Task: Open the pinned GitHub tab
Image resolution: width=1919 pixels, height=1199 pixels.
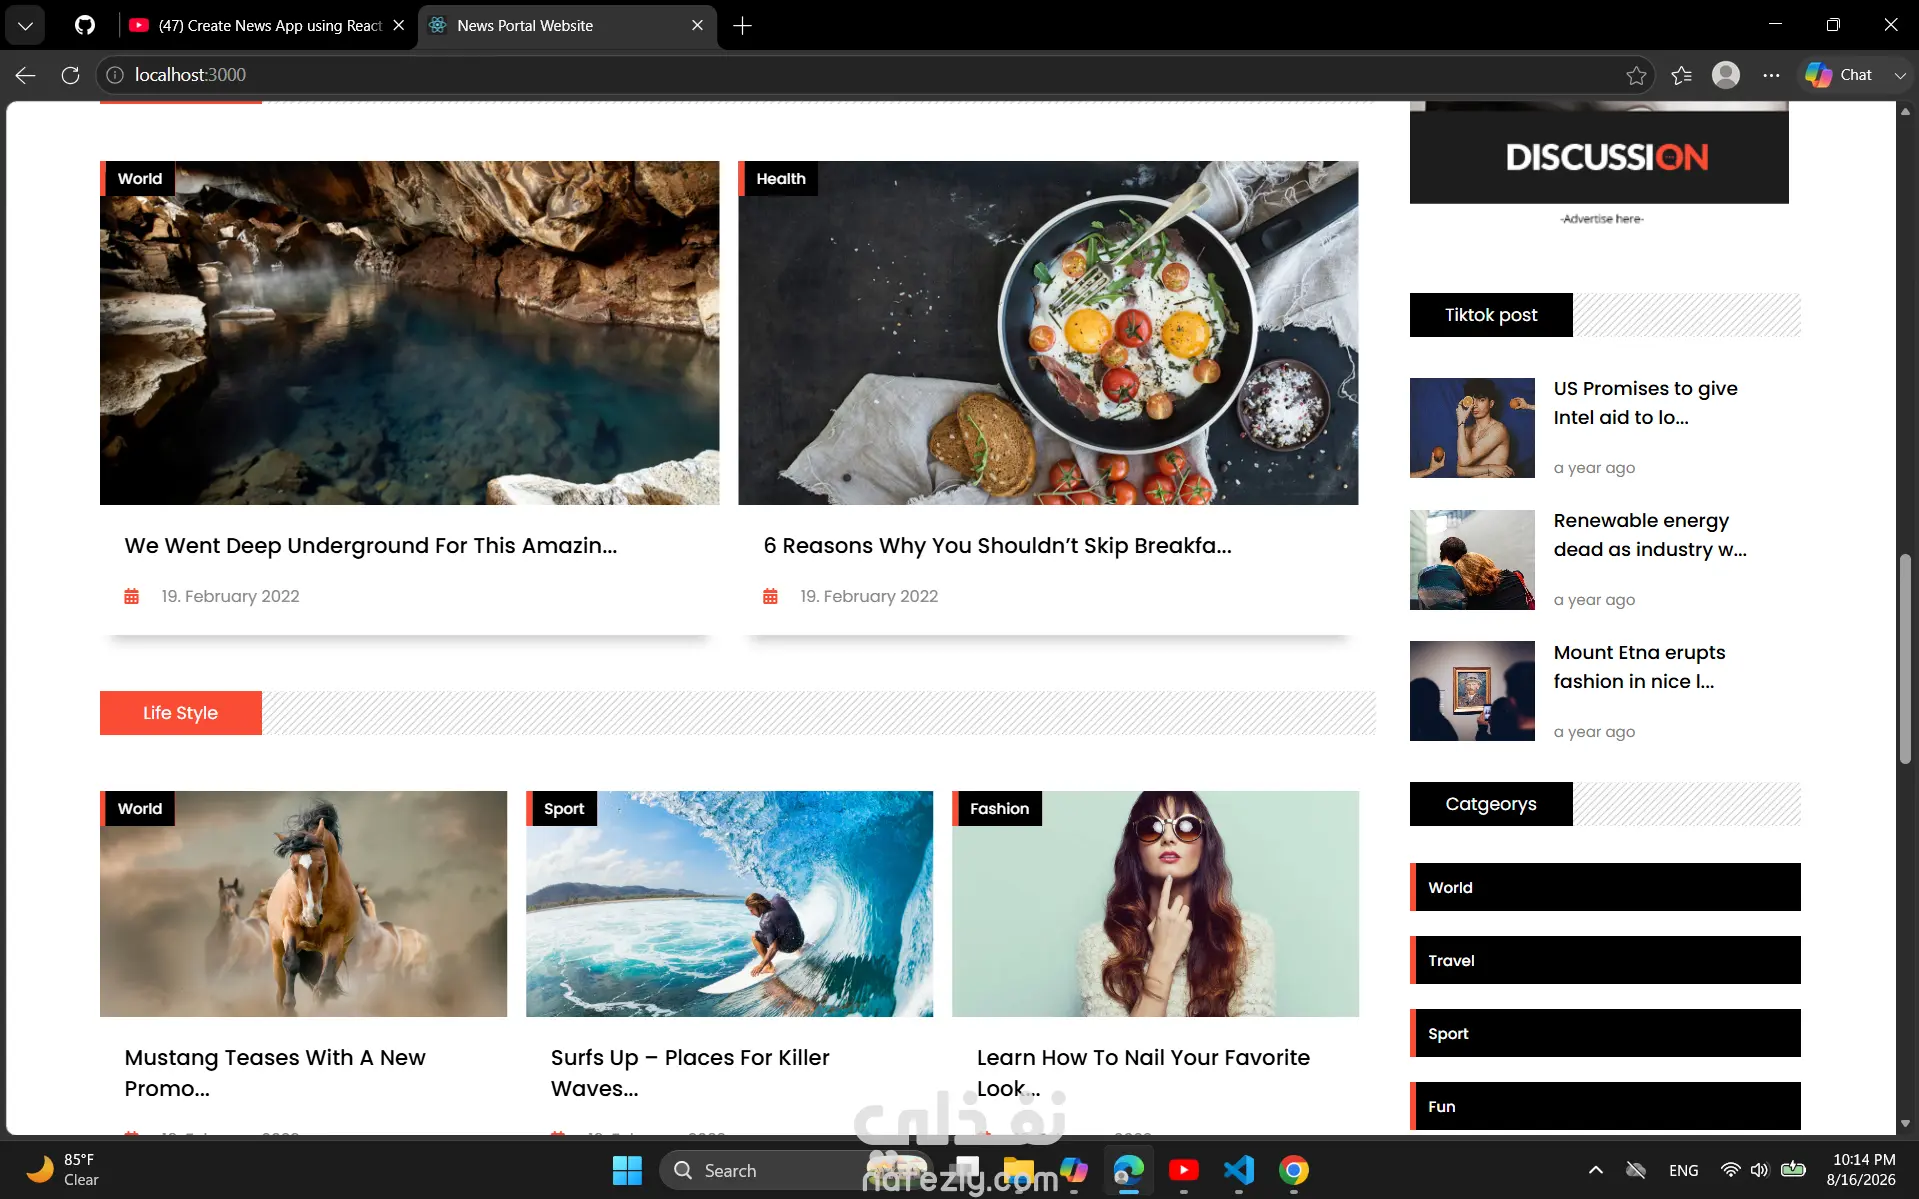Action: (x=85, y=25)
